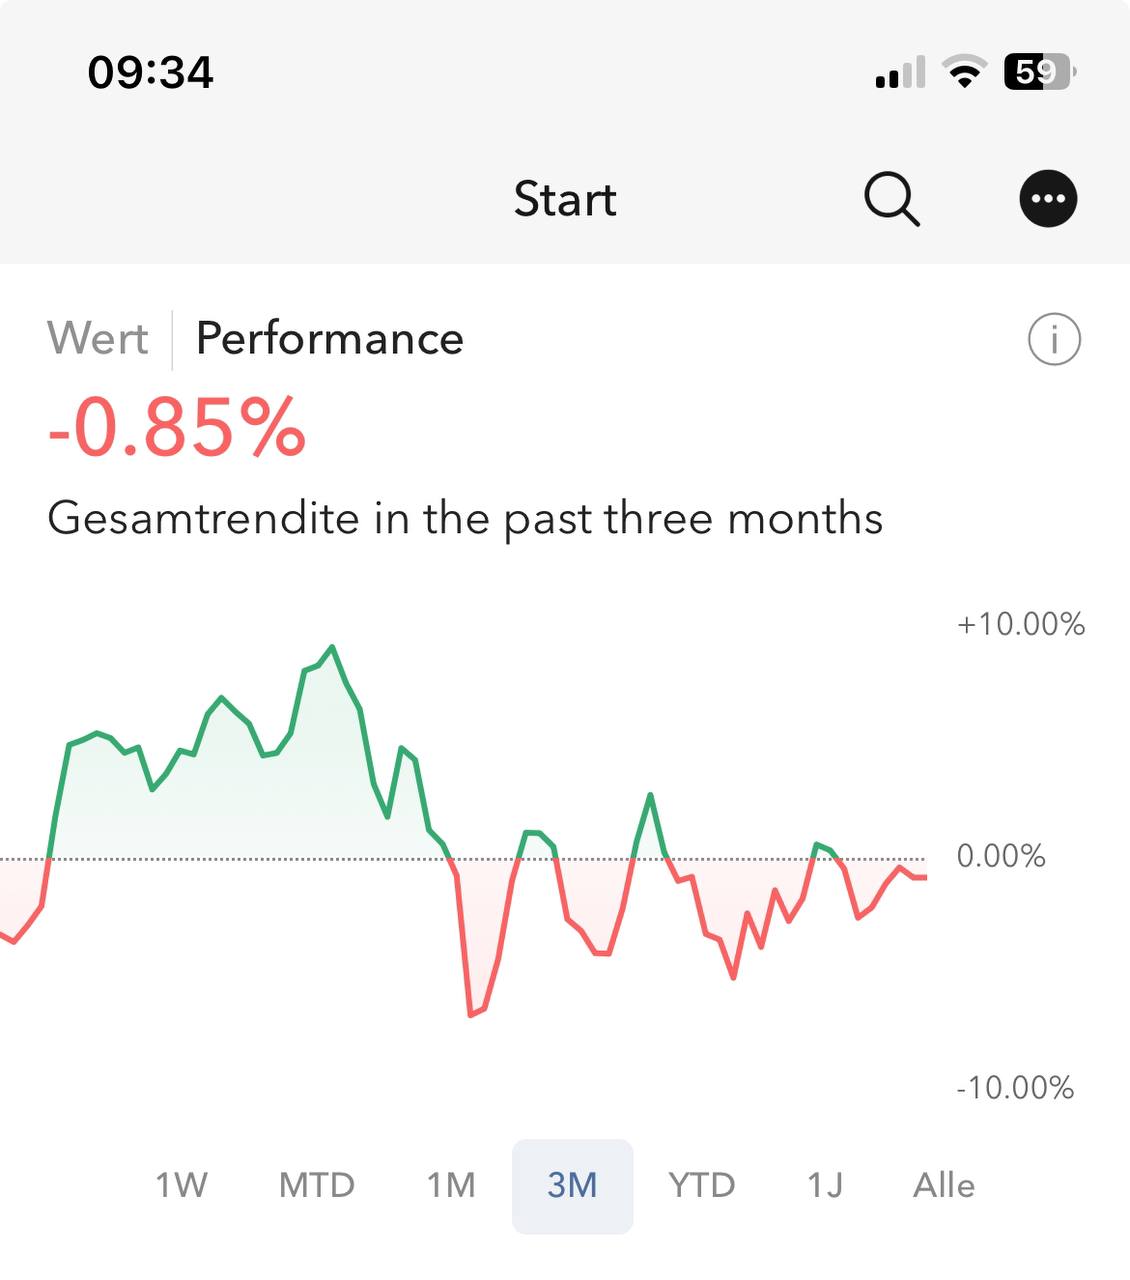This screenshot has width=1130, height=1280.
Task: Tap the -0.85% performance value
Action: (x=177, y=428)
